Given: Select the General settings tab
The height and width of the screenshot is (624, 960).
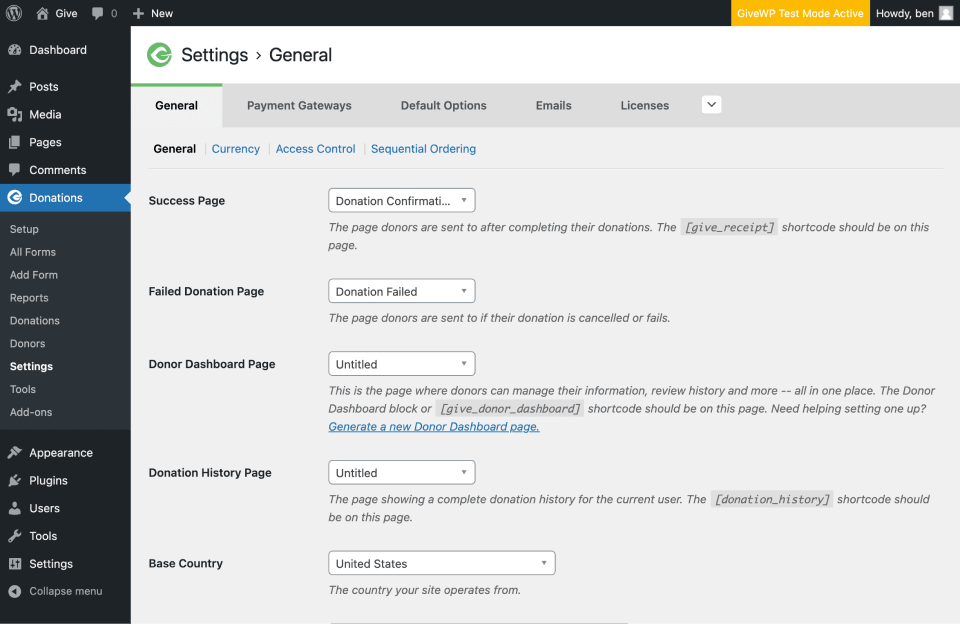Looking at the screenshot, I should coord(176,105).
